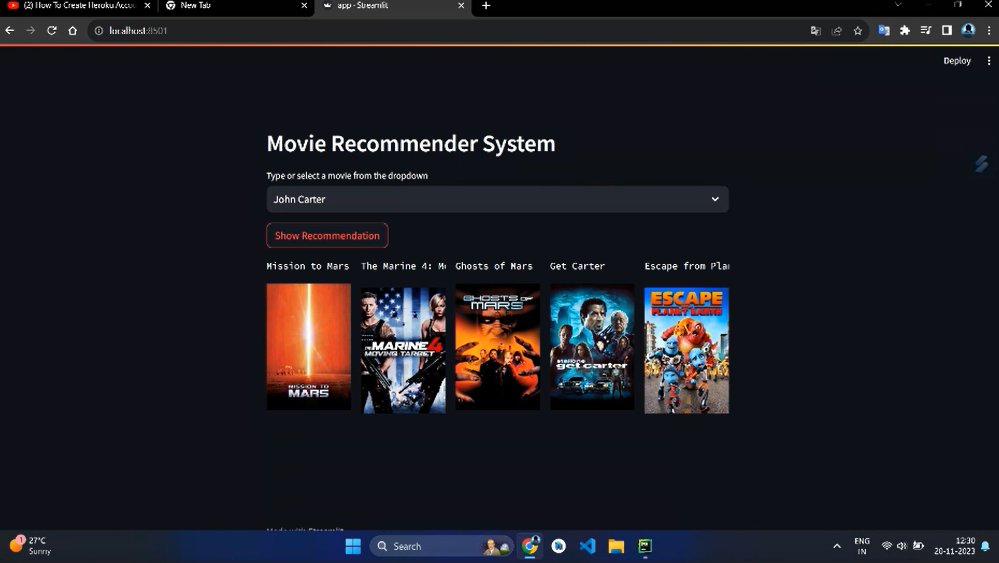
Task: Open File Explorer from the taskbar
Action: click(616, 546)
